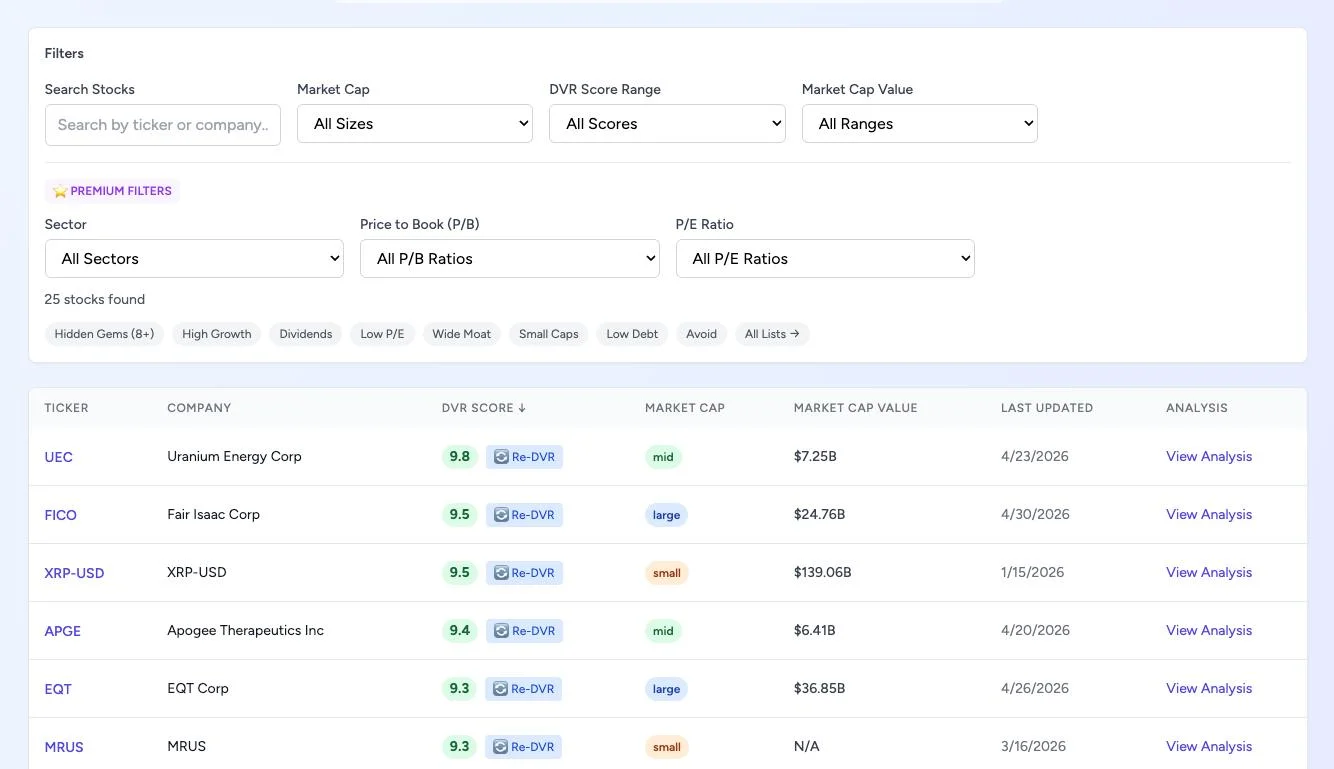View Analysis for Fair Isaac Corp
Image resolution: width=1334 pixels, height=769 pixels.
pos(1209,514)
